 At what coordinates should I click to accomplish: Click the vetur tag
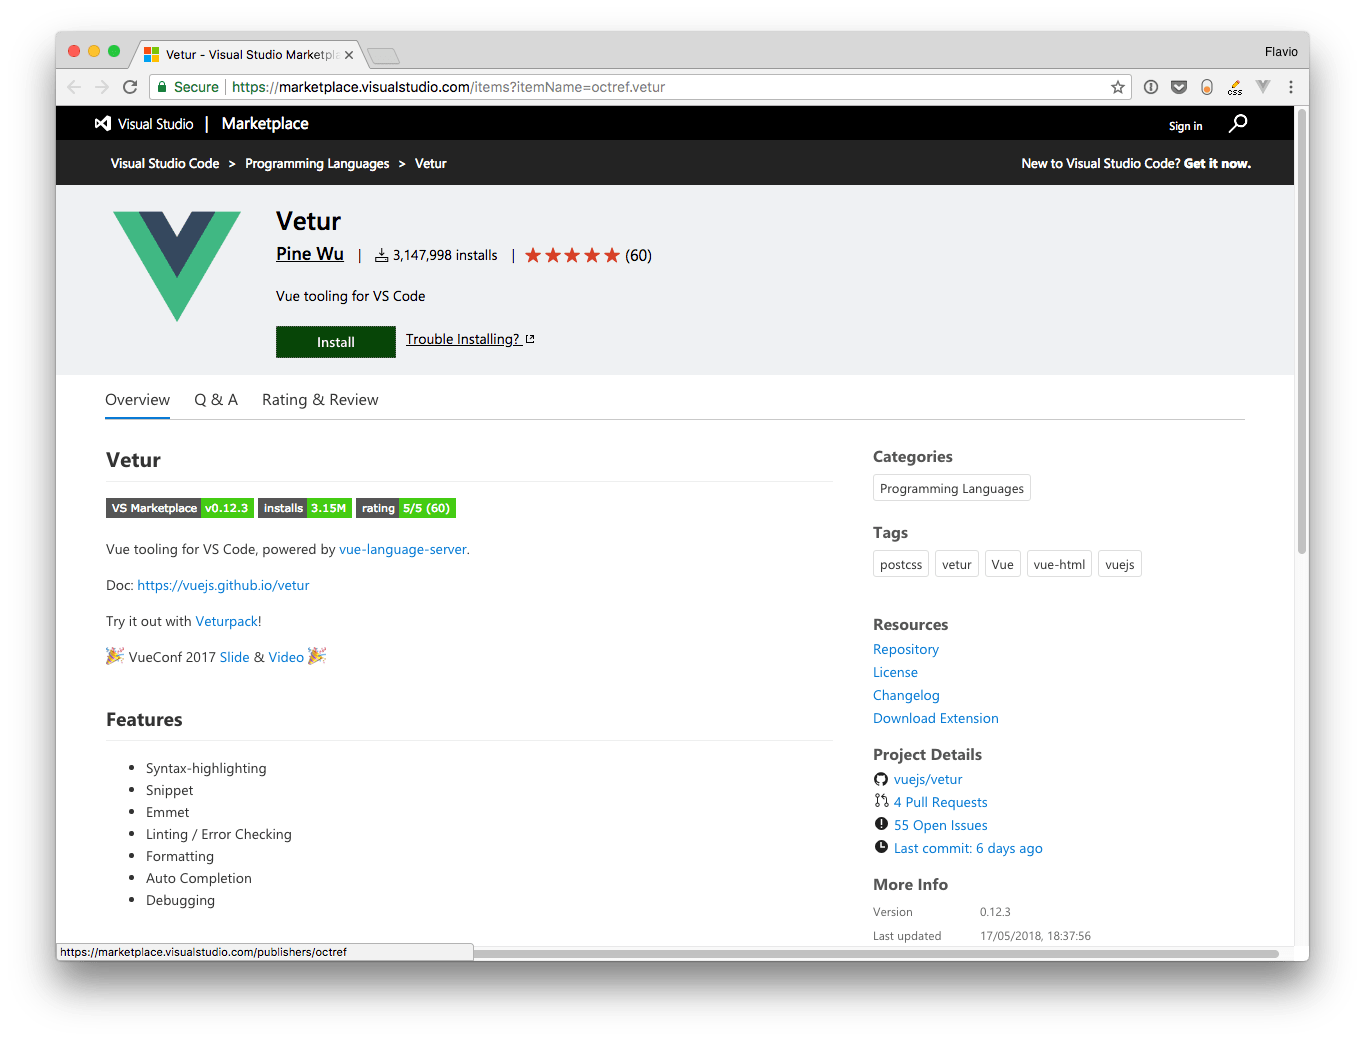(957, 564)
